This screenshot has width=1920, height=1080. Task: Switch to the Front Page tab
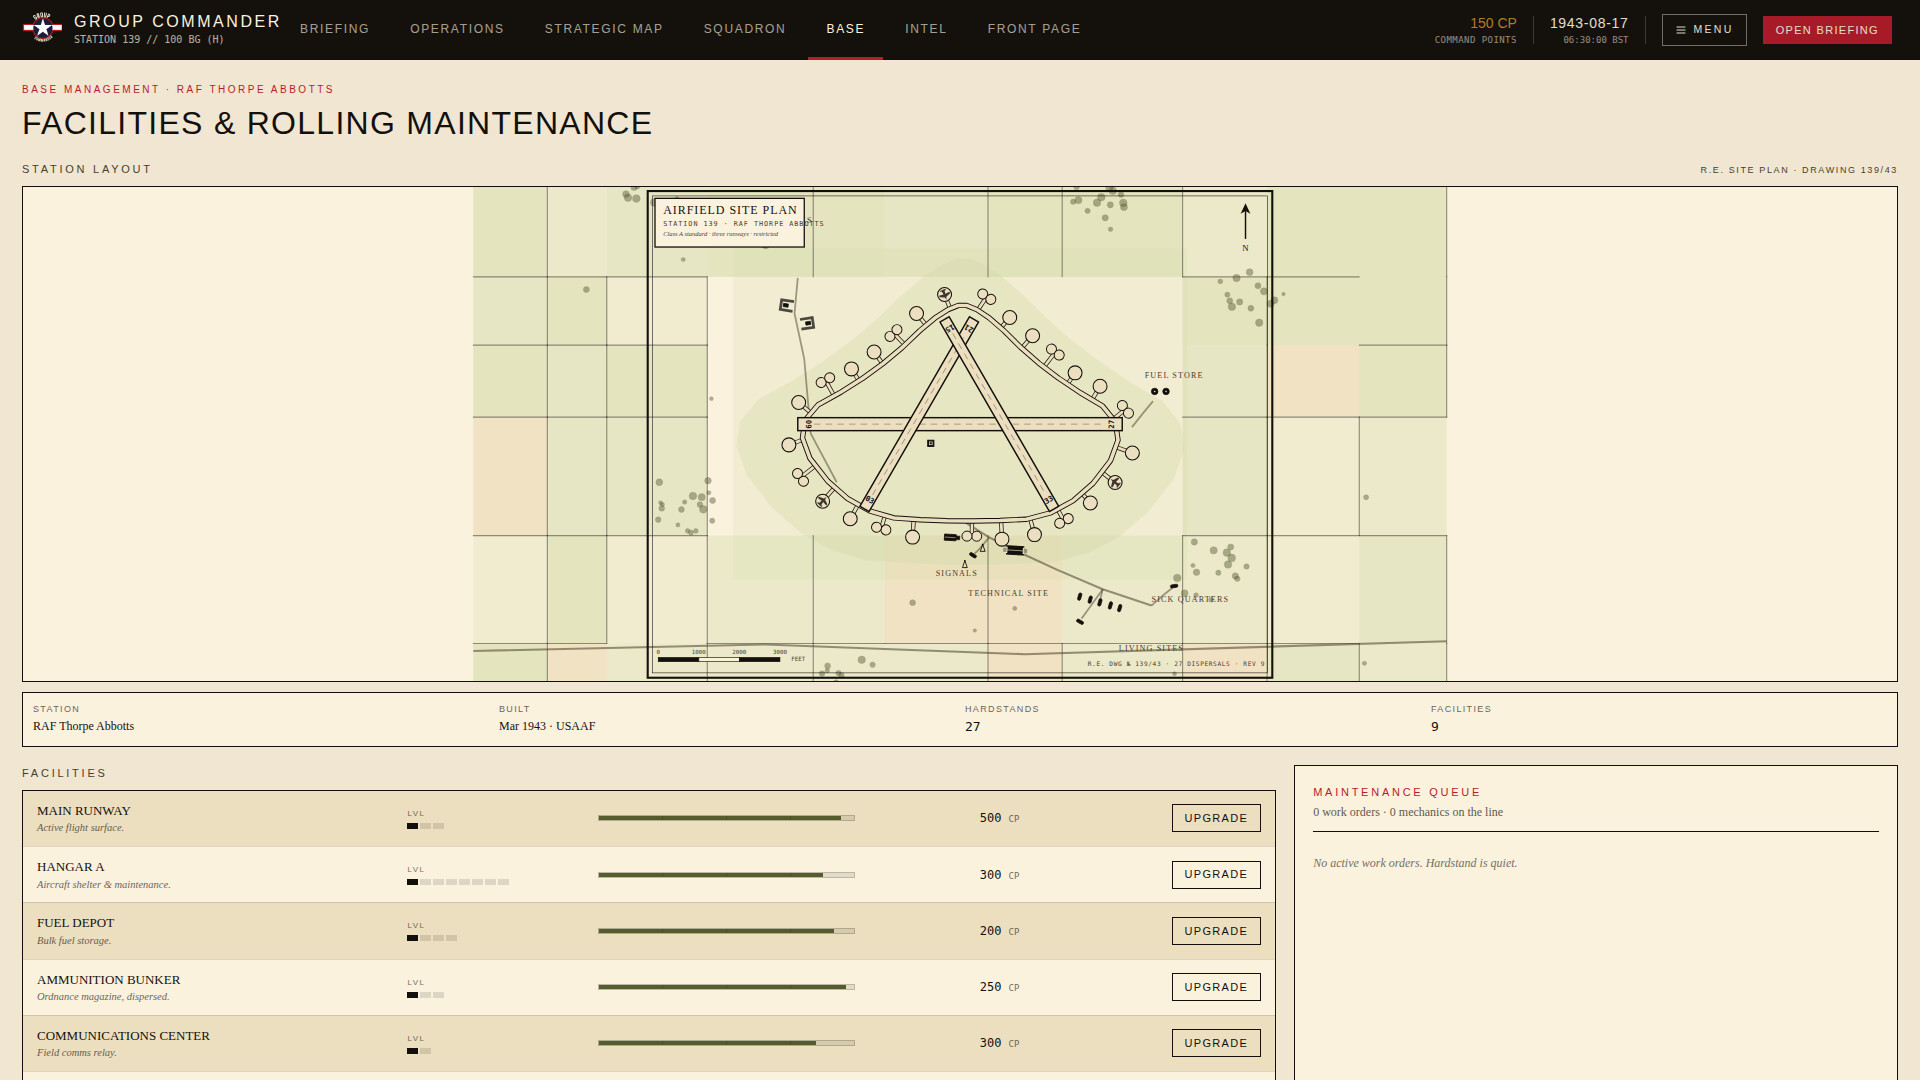[x=1034, y=29]
